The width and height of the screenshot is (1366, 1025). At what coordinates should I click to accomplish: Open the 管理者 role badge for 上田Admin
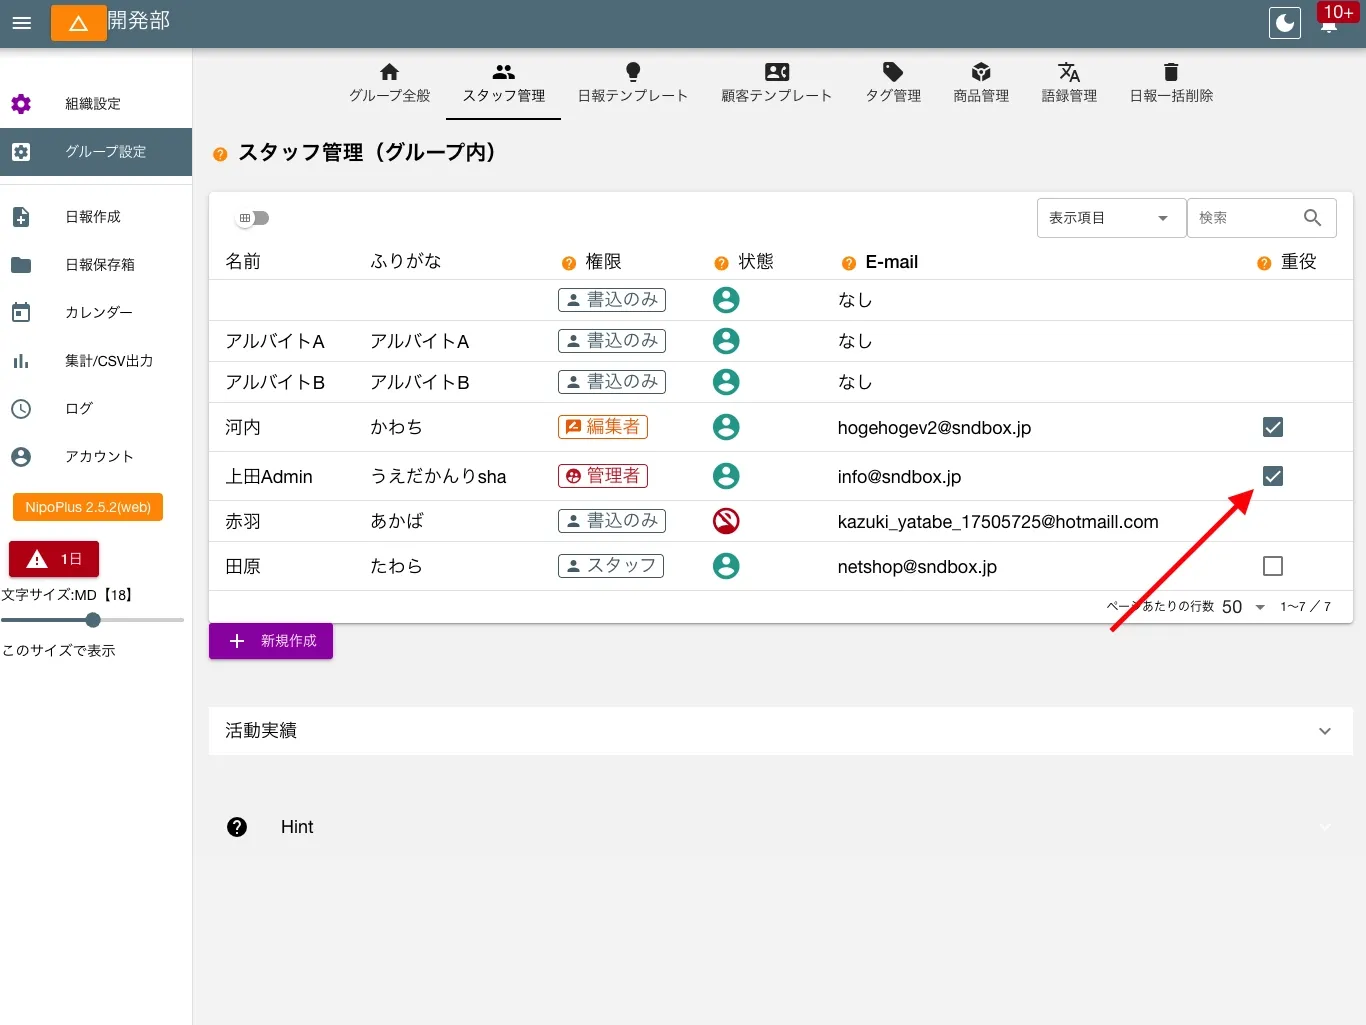pyautogui.click(x=603, y=476)
